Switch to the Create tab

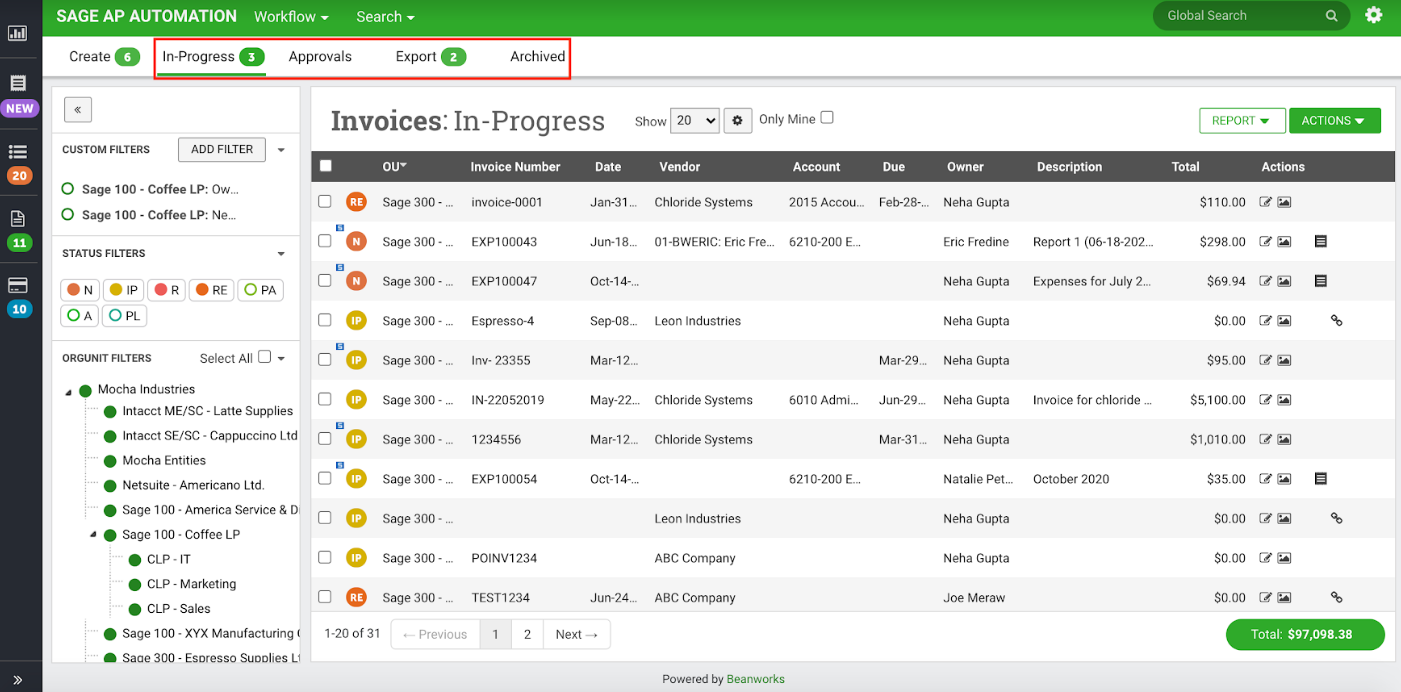103,57
